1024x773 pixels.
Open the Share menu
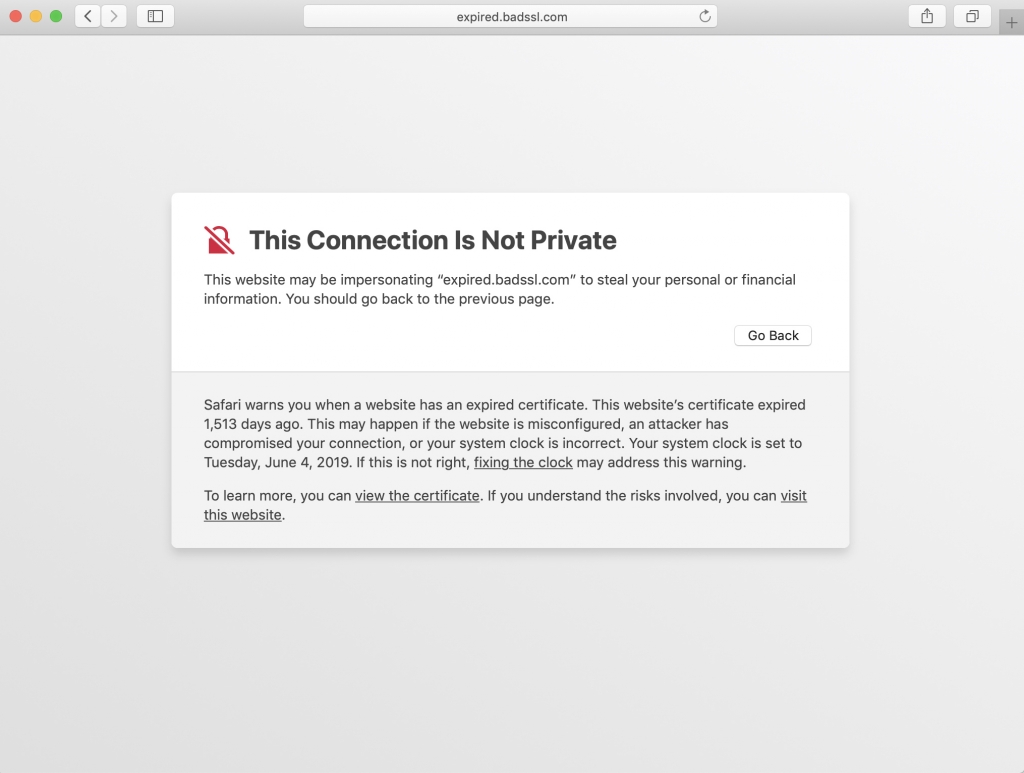(x=927, y=16)
